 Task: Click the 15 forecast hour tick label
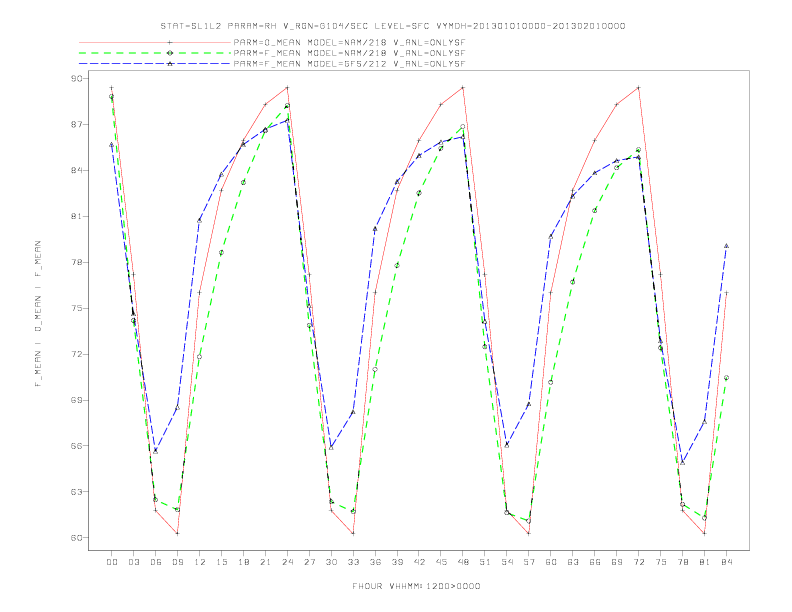[221, 562]
